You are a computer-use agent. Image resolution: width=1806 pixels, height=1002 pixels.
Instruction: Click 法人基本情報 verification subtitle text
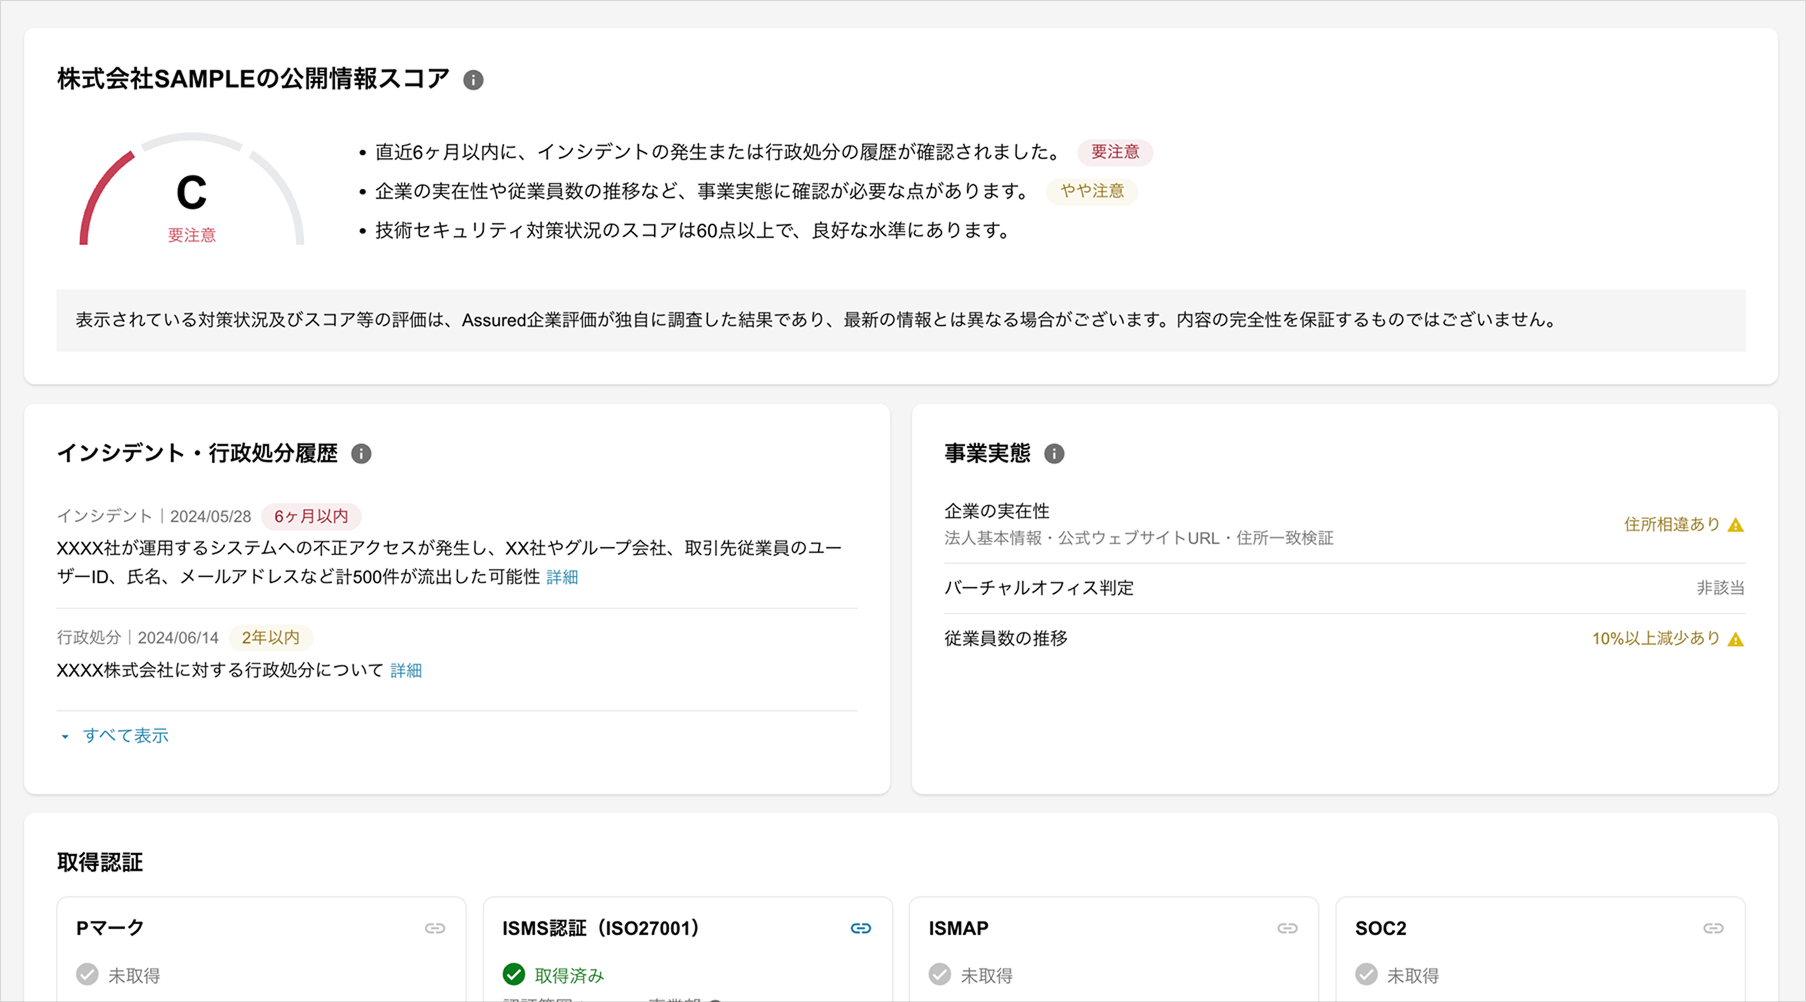click(x=1139, y=538)
